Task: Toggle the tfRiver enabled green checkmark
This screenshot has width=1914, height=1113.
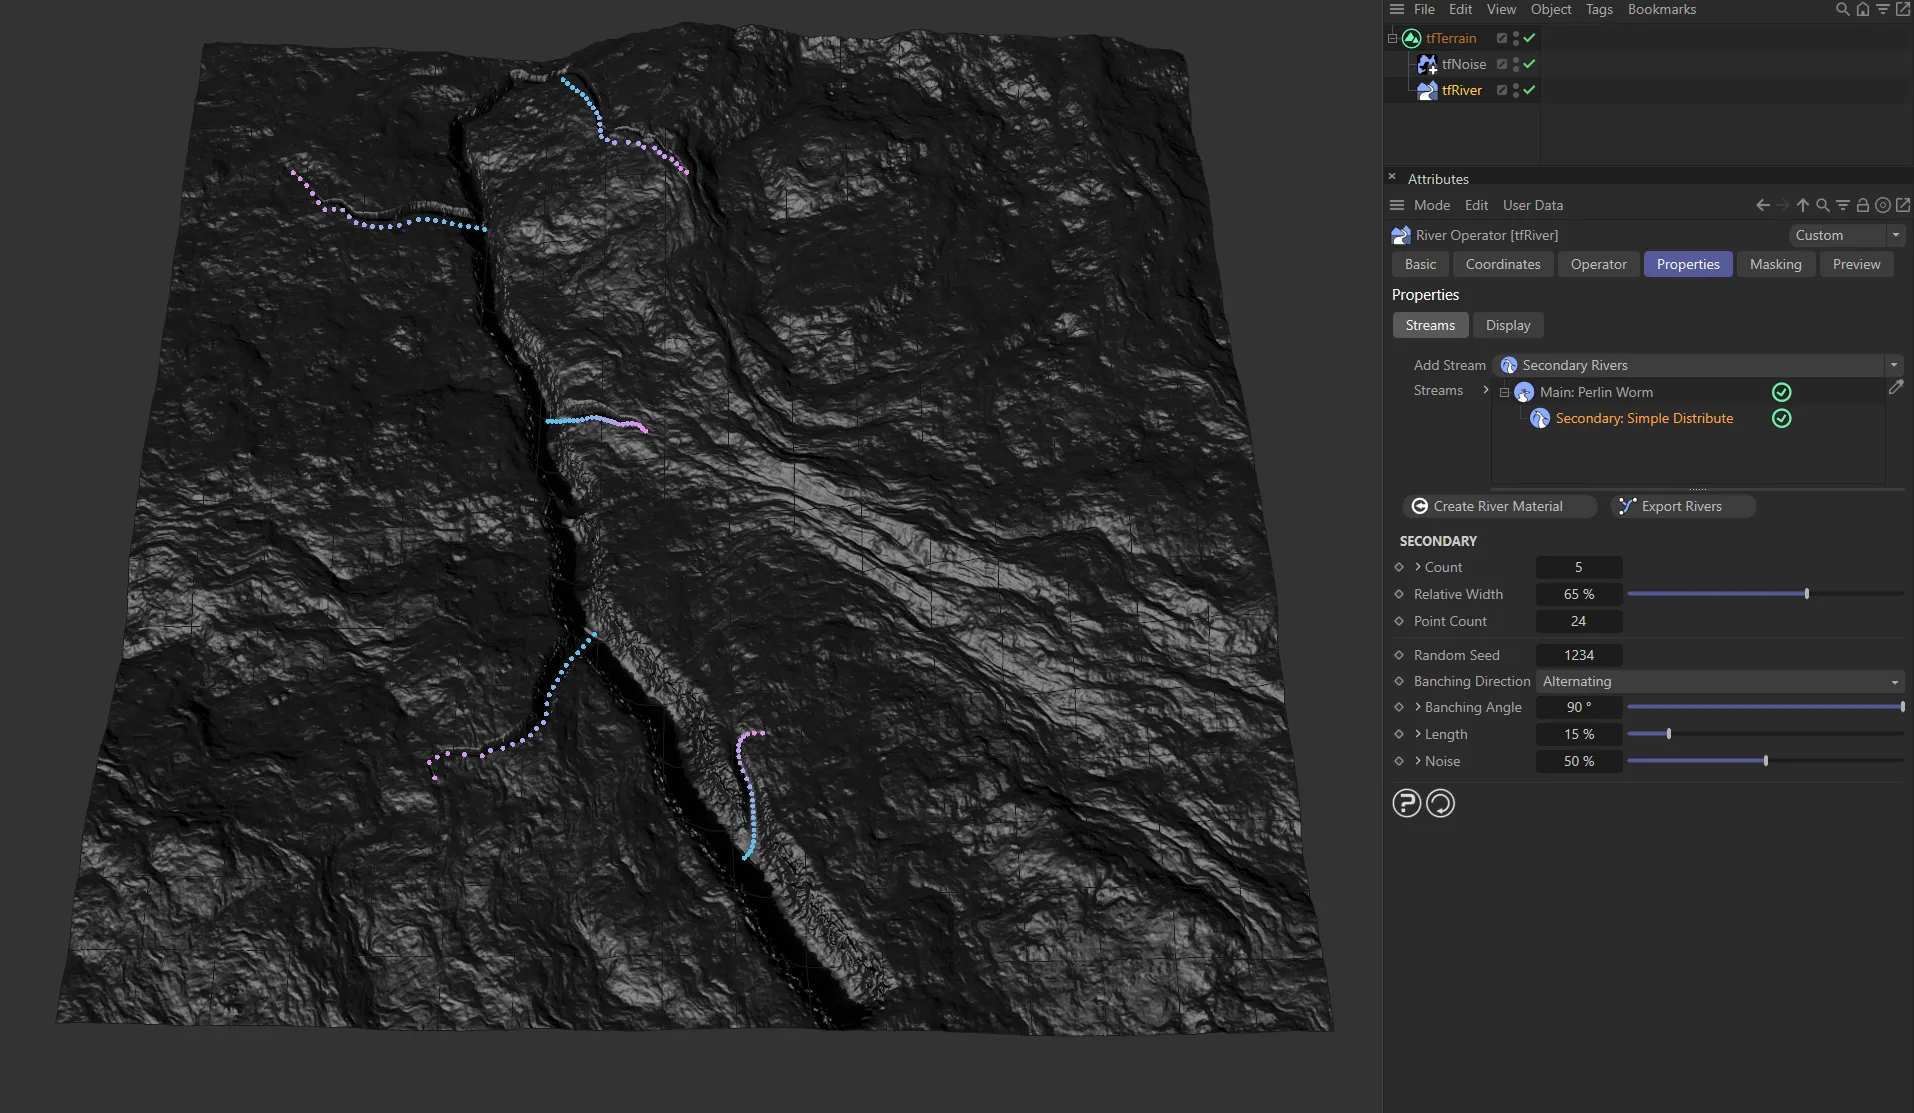Action: coord(1529,90)
